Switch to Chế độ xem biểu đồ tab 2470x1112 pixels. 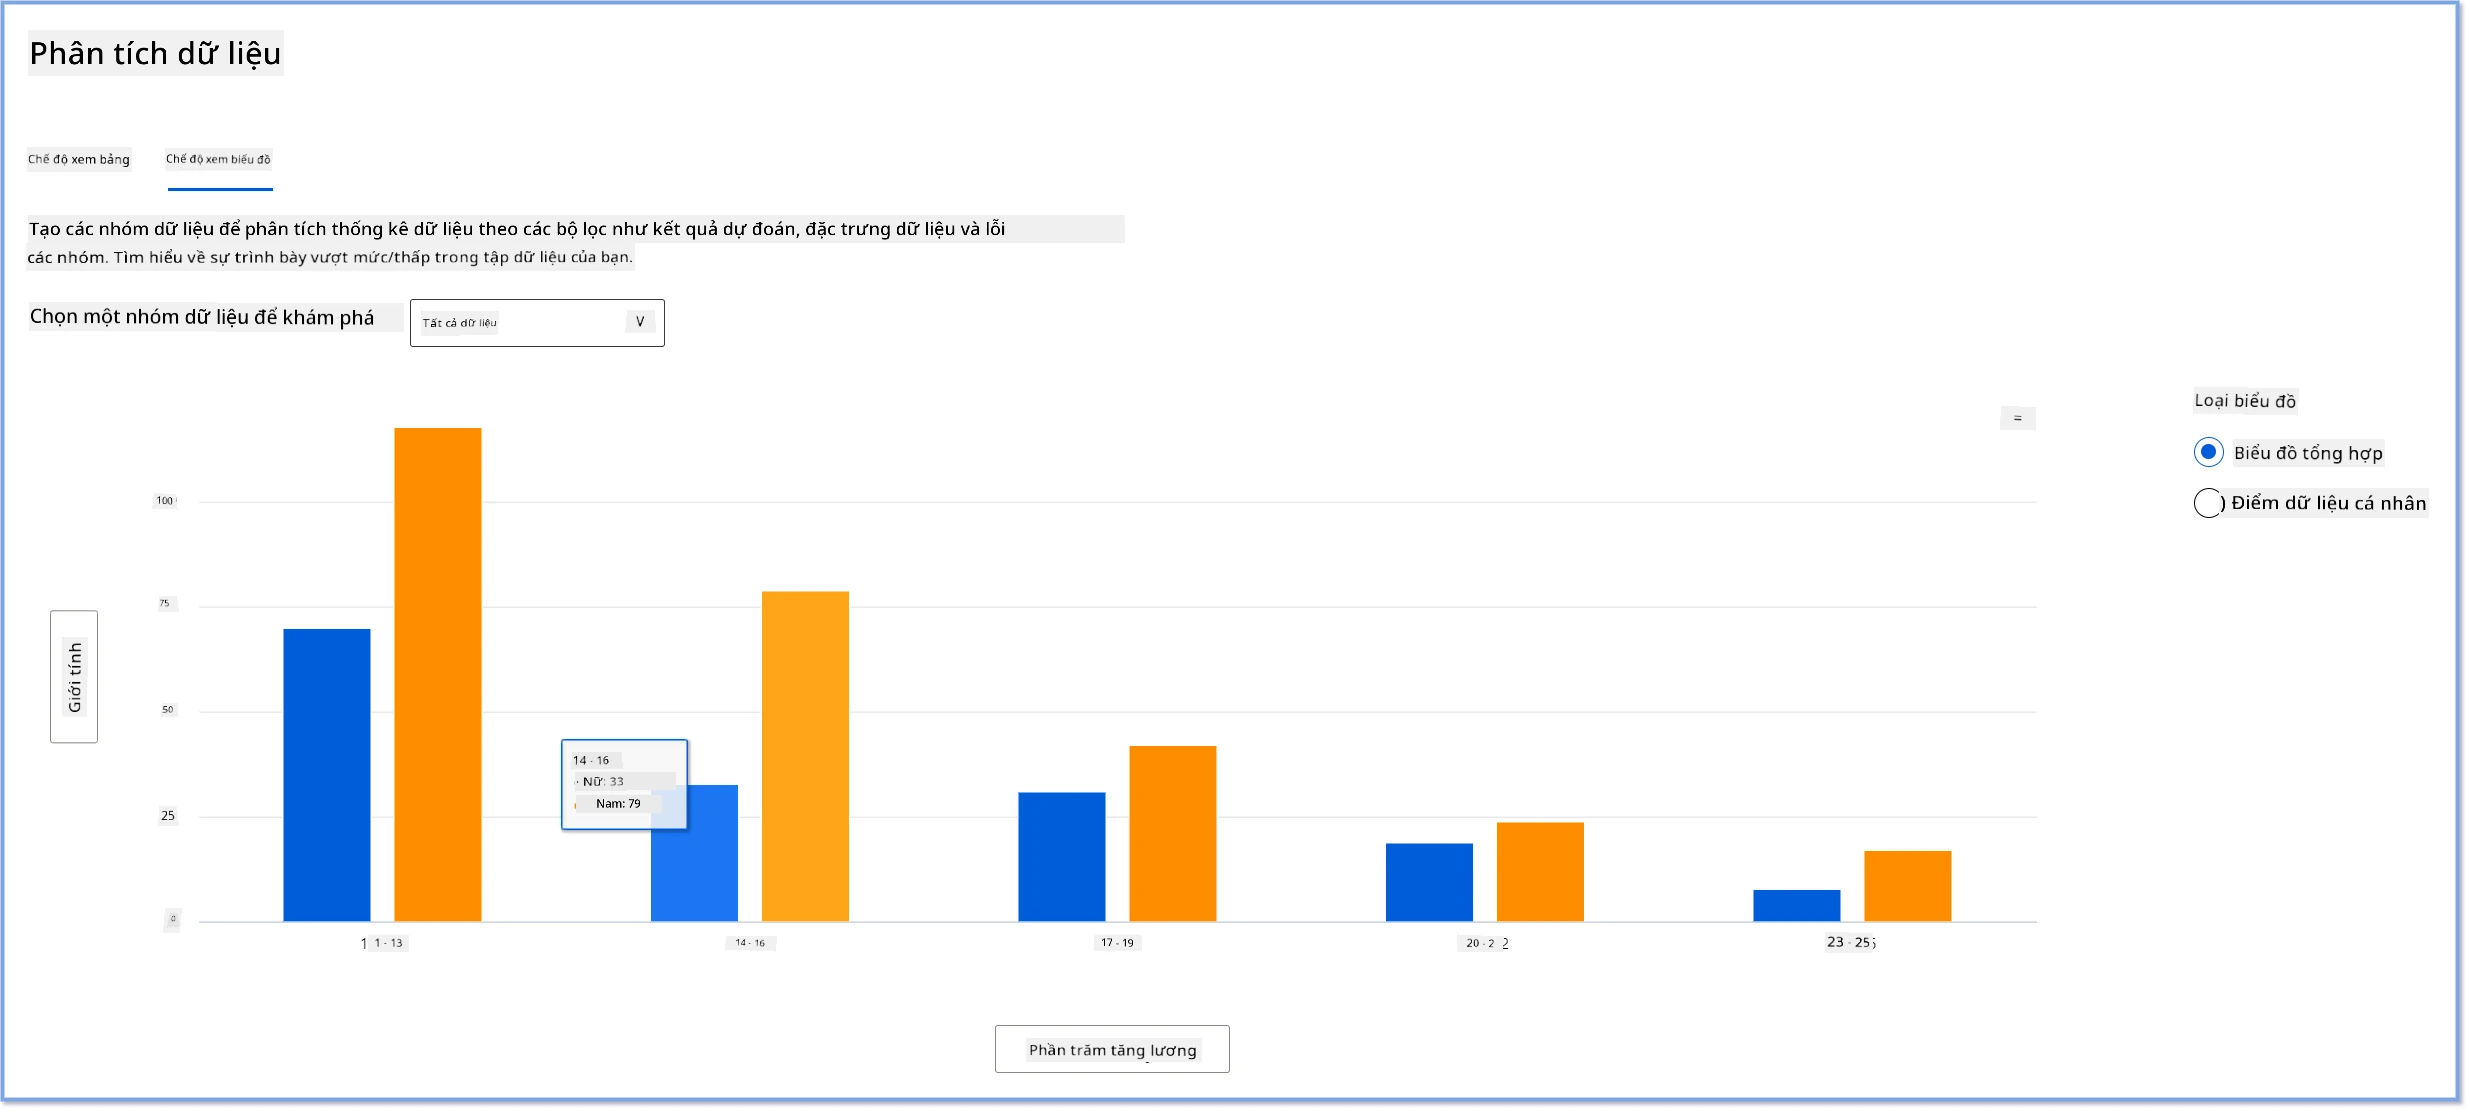pyautogui.click(x=218, y=159)
